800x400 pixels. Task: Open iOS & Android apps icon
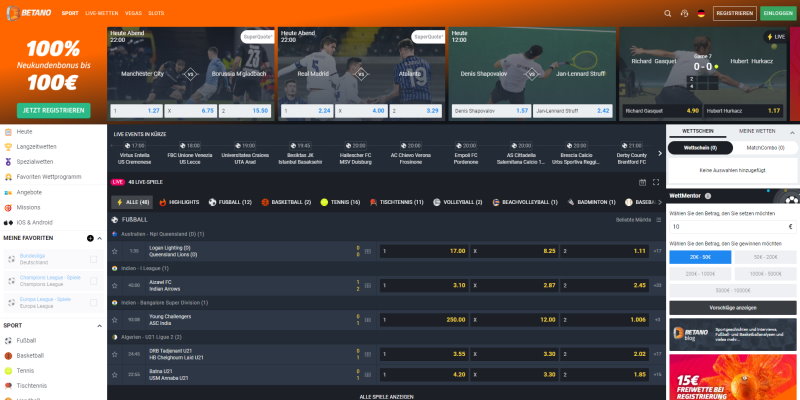click(8, 222)
